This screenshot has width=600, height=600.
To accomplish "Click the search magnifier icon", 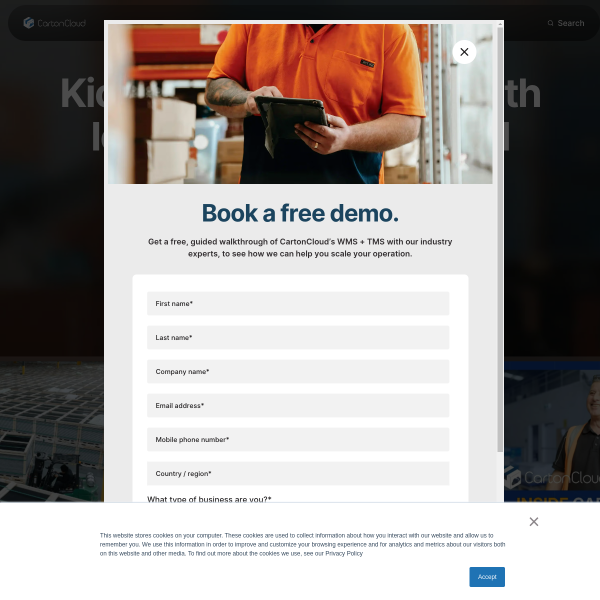I will [550, 23].
